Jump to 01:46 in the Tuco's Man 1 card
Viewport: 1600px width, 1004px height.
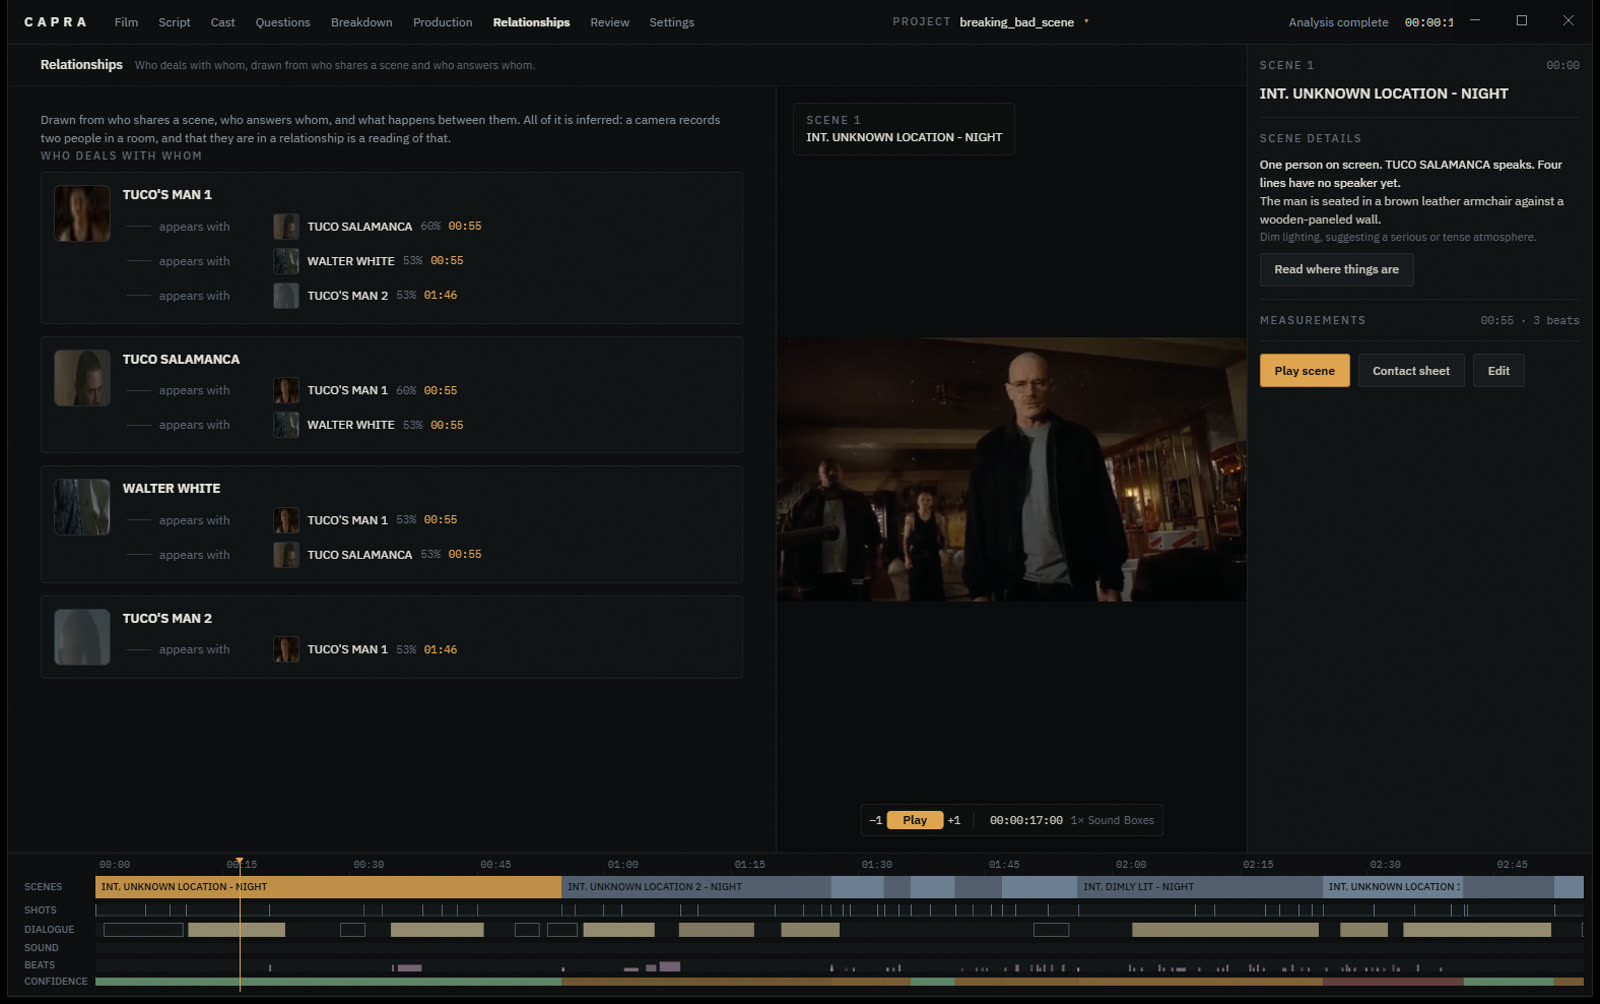pos(440,296)
